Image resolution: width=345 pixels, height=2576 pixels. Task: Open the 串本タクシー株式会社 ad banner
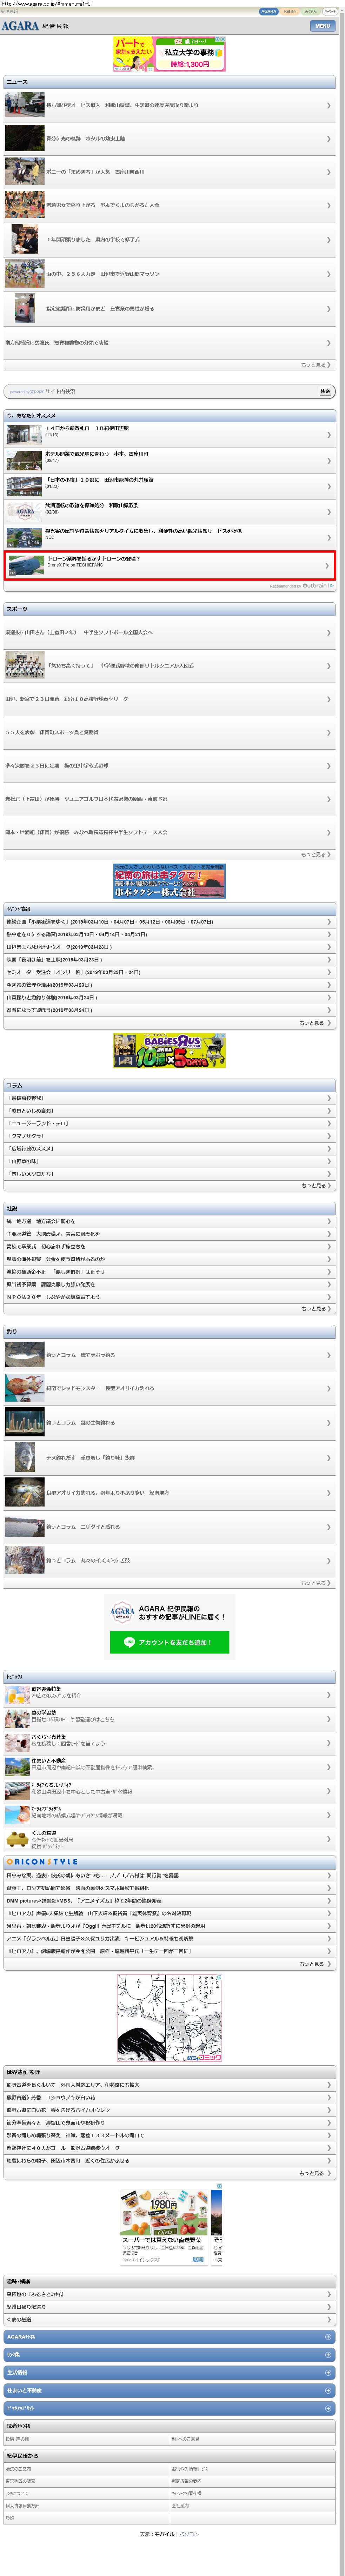(x=169, y=881)
